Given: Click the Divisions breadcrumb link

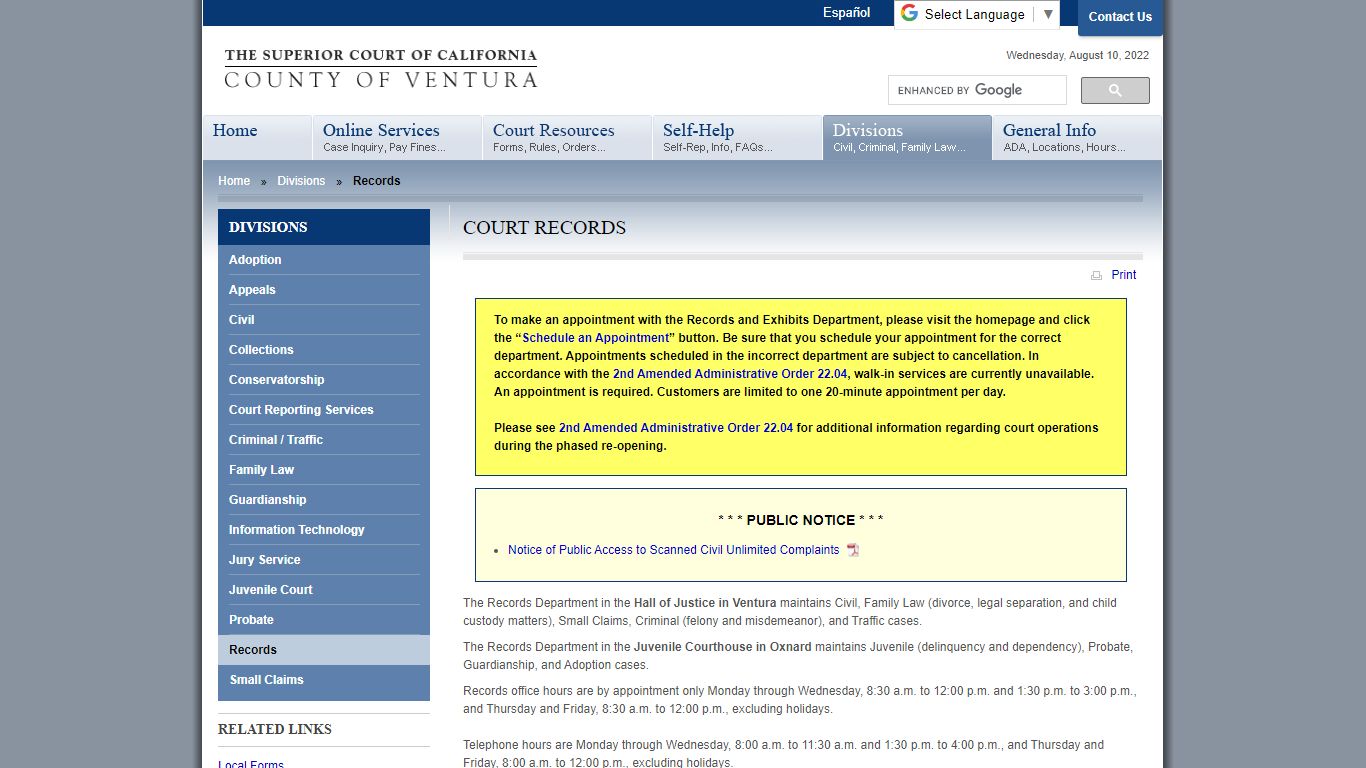Looking at the screenshot, I should click(301, 181).
